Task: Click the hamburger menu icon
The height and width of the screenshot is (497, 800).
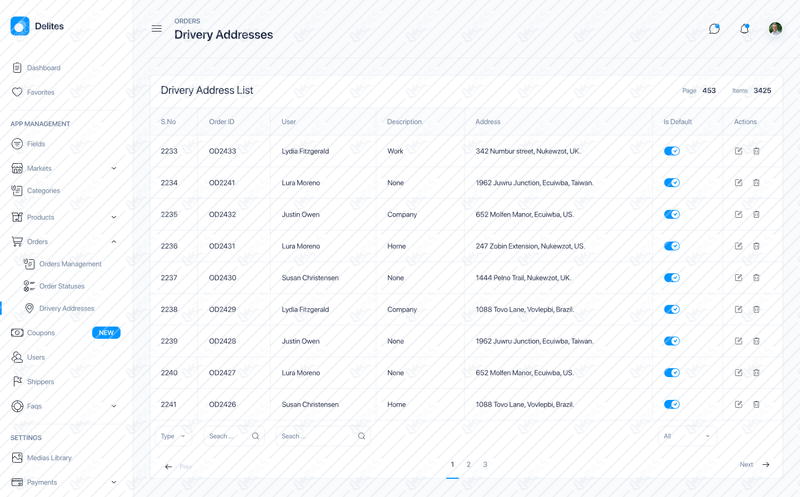Action: (157, 29)
